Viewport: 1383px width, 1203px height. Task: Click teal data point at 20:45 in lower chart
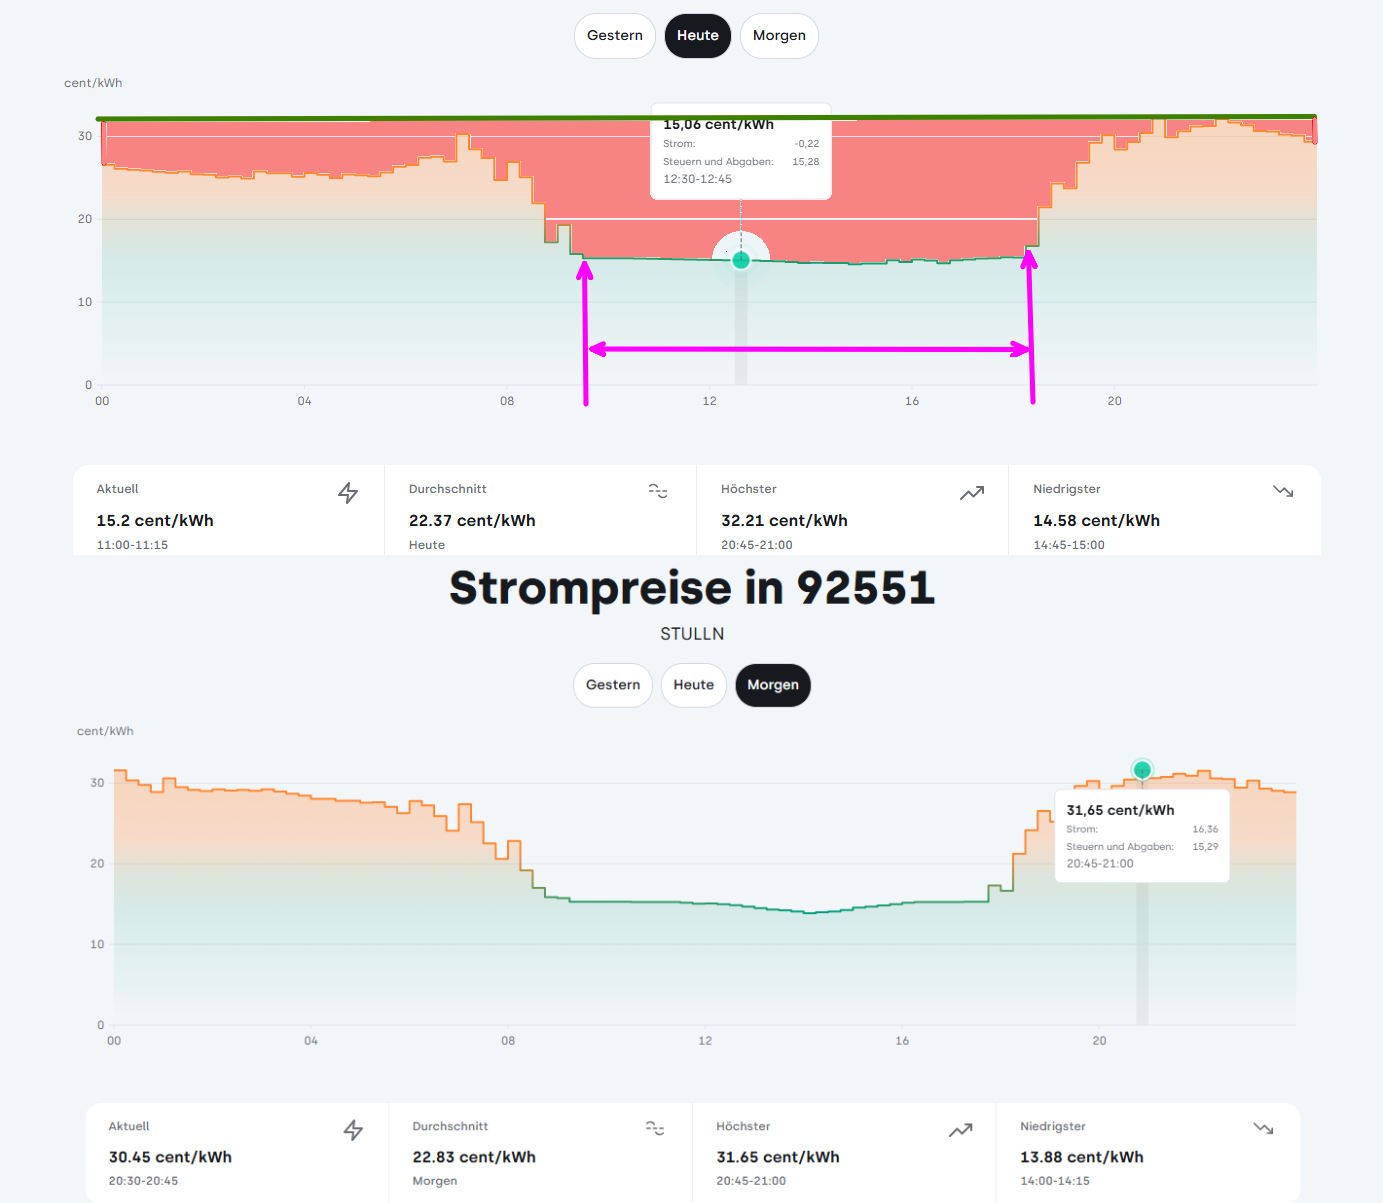point(1142,769)
